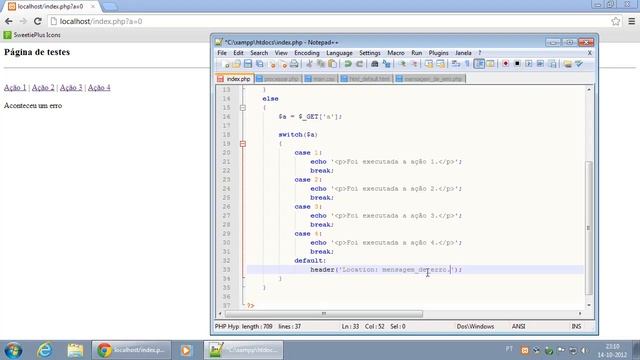Open the Settings menu
640x360 pixels.
[370, 53]
